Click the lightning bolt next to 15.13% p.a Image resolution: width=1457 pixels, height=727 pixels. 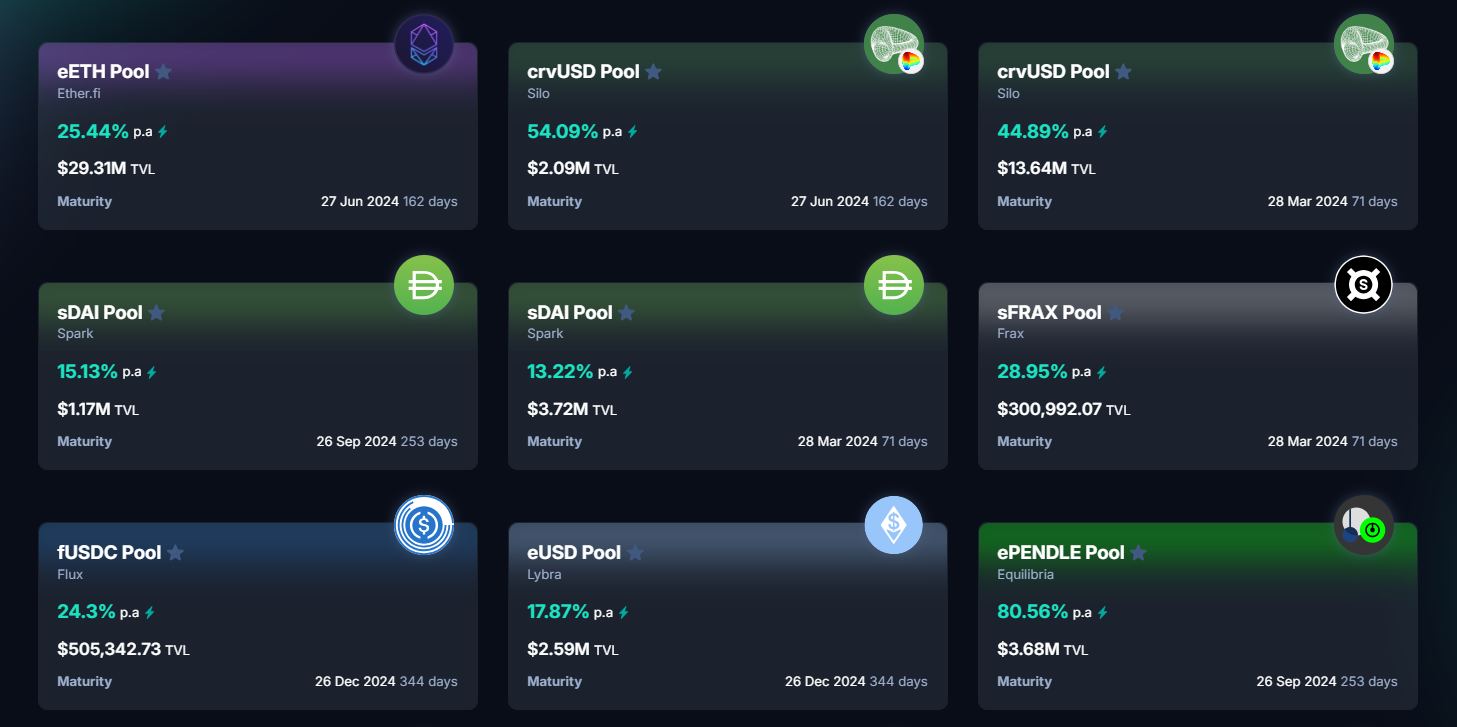(152, 372)
